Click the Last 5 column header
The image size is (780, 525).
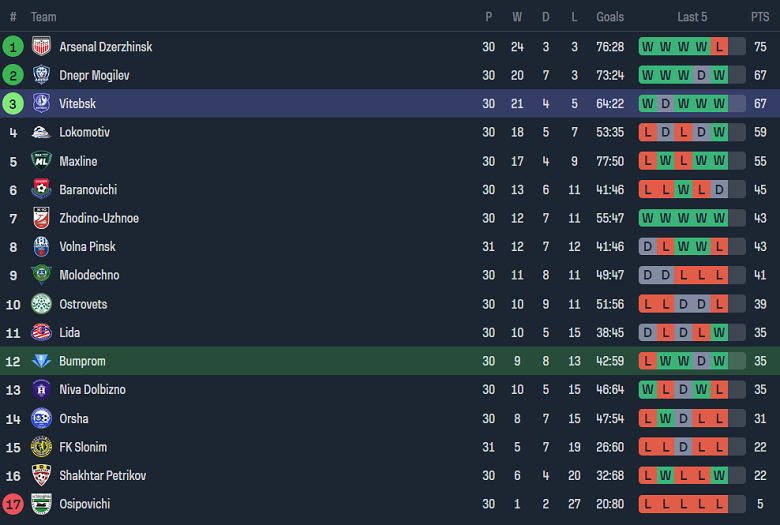(692, 17)
